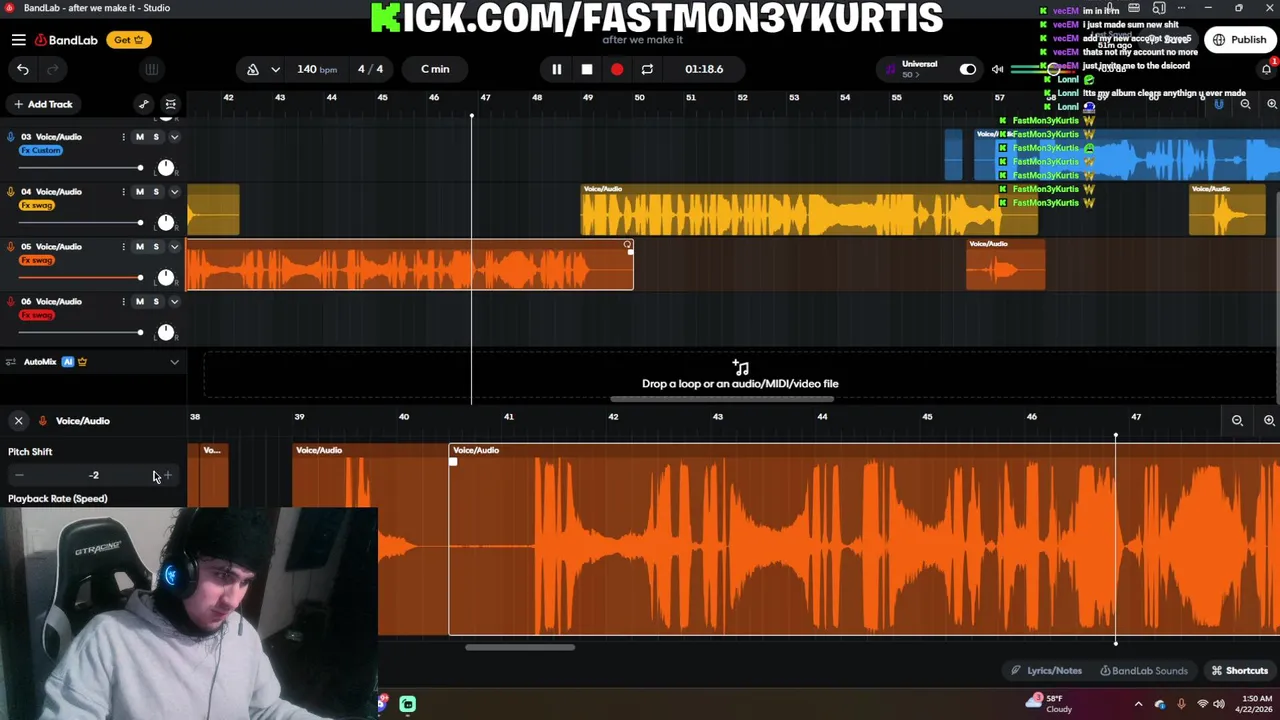Expand track 03 options chevron

tap(174, 137)
